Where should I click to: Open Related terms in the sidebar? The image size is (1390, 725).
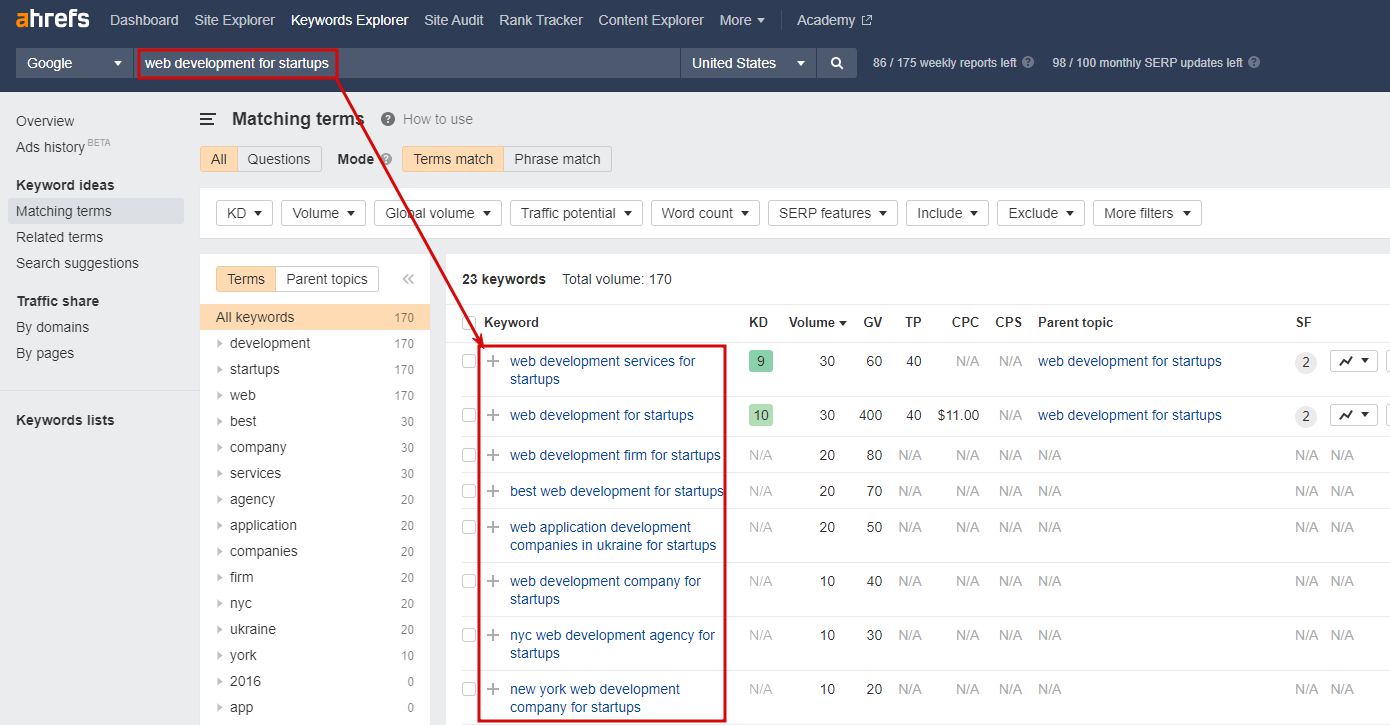(60, 237)
